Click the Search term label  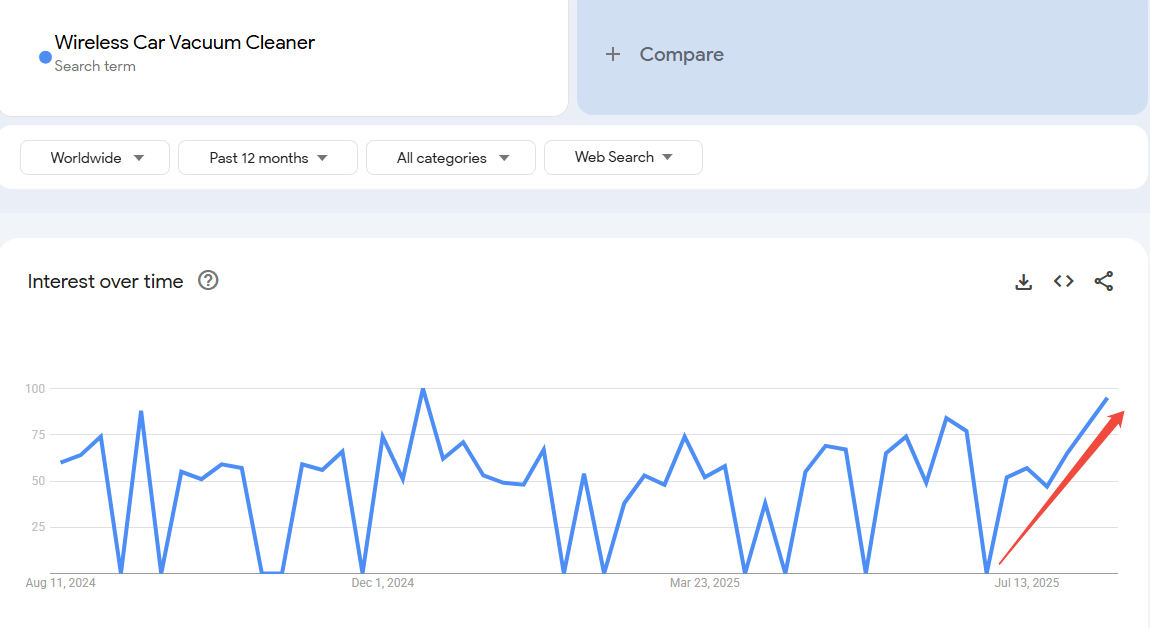[96, 66]
